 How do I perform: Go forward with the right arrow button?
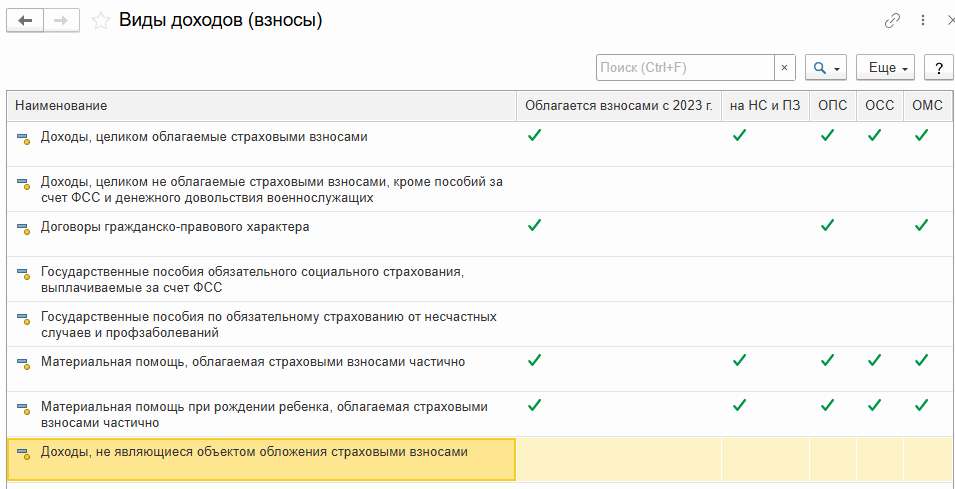[62, 21]
